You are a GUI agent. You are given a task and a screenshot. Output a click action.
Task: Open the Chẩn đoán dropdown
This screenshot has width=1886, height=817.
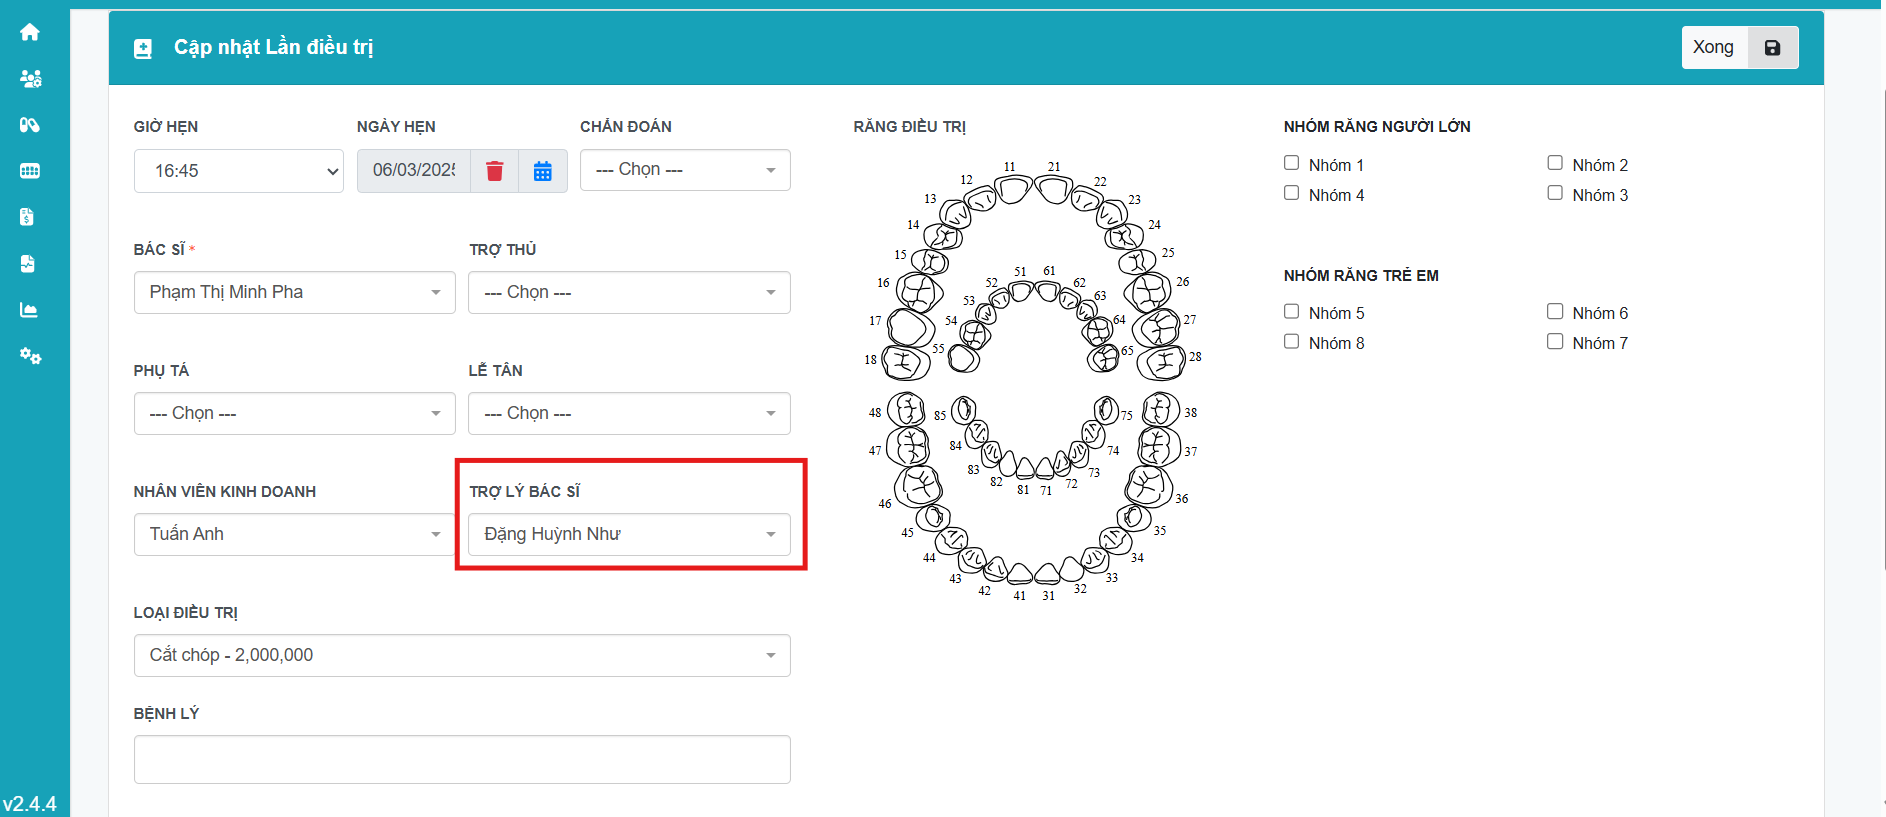(x=685, y=170)
